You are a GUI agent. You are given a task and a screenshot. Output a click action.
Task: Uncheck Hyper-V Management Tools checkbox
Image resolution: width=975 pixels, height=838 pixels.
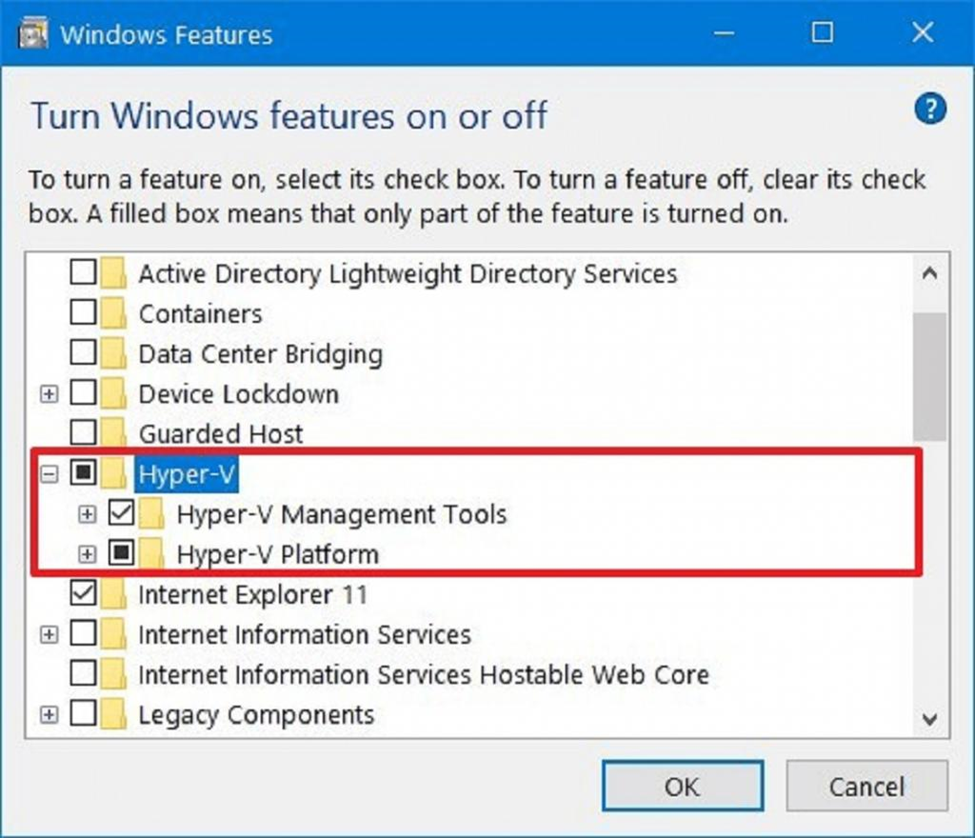pos(122,515)
